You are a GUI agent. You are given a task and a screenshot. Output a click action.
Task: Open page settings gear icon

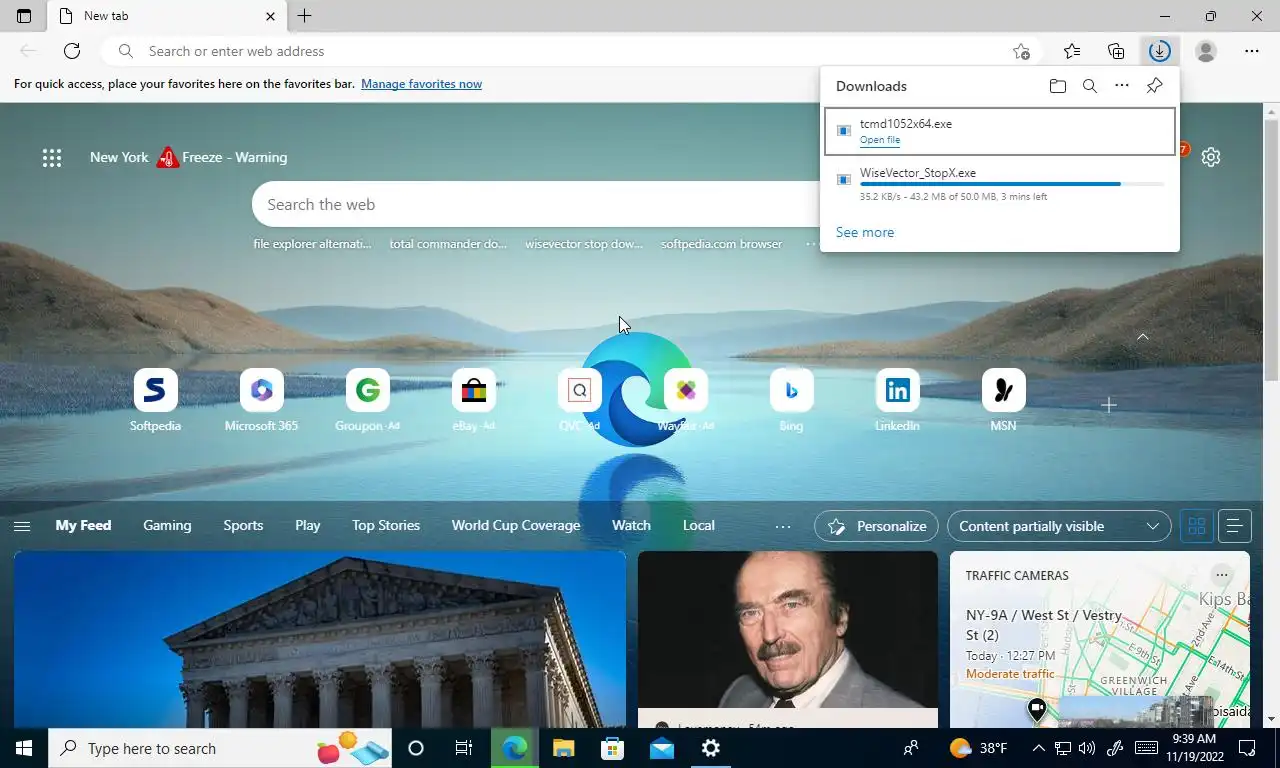(1211, 157)
